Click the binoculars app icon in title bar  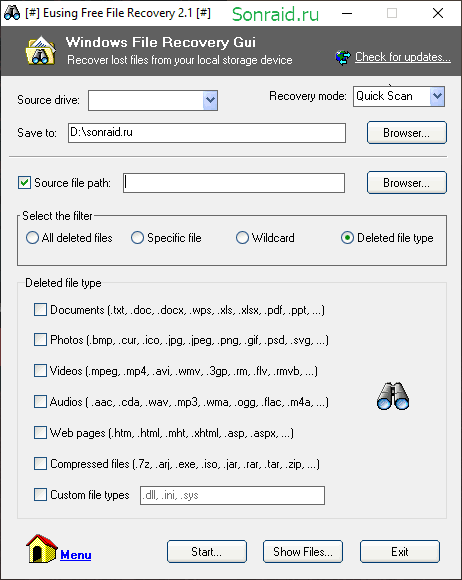tap(12, 13)
